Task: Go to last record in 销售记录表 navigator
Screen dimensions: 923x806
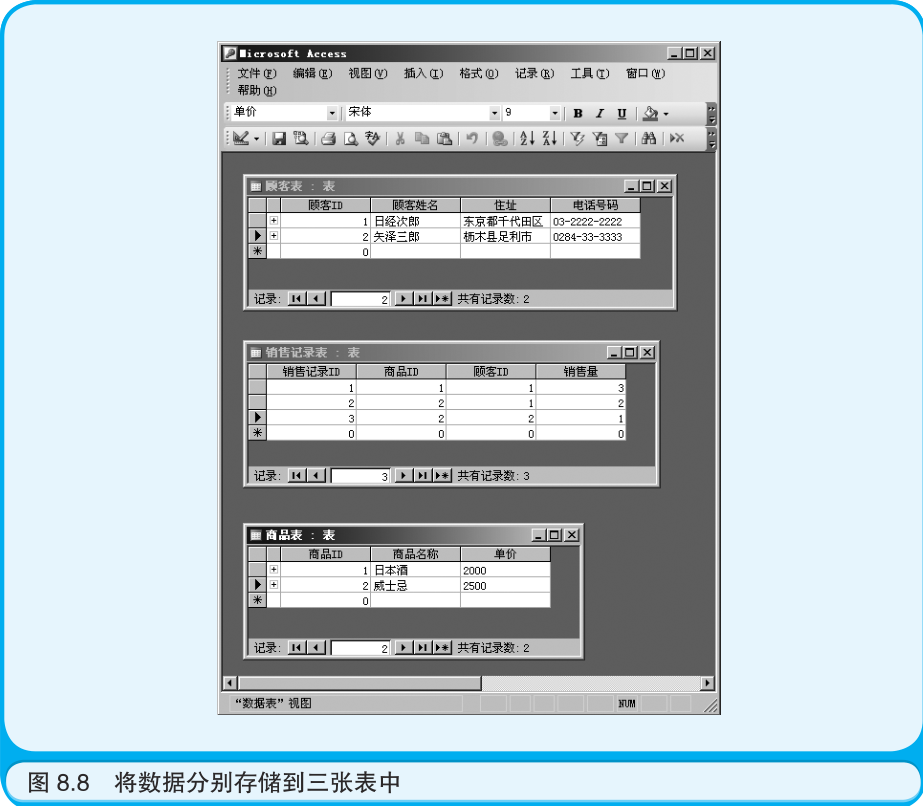Action: (423, 475)
